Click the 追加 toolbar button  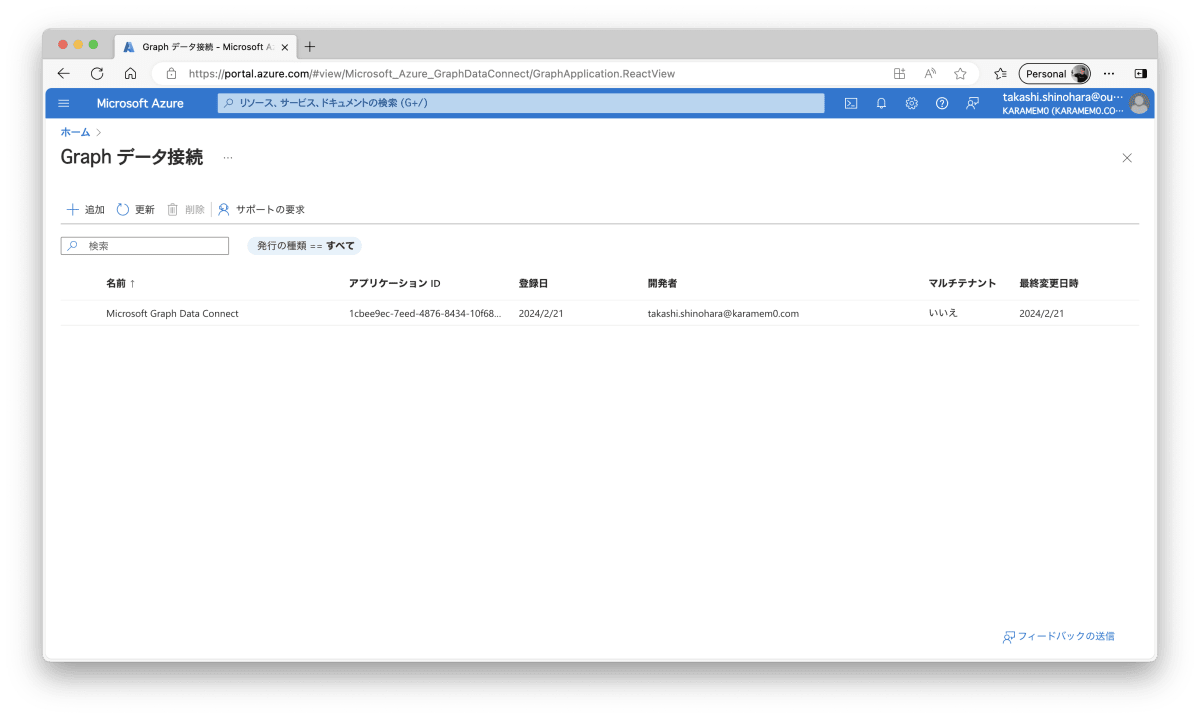click(x=85, y=209)
